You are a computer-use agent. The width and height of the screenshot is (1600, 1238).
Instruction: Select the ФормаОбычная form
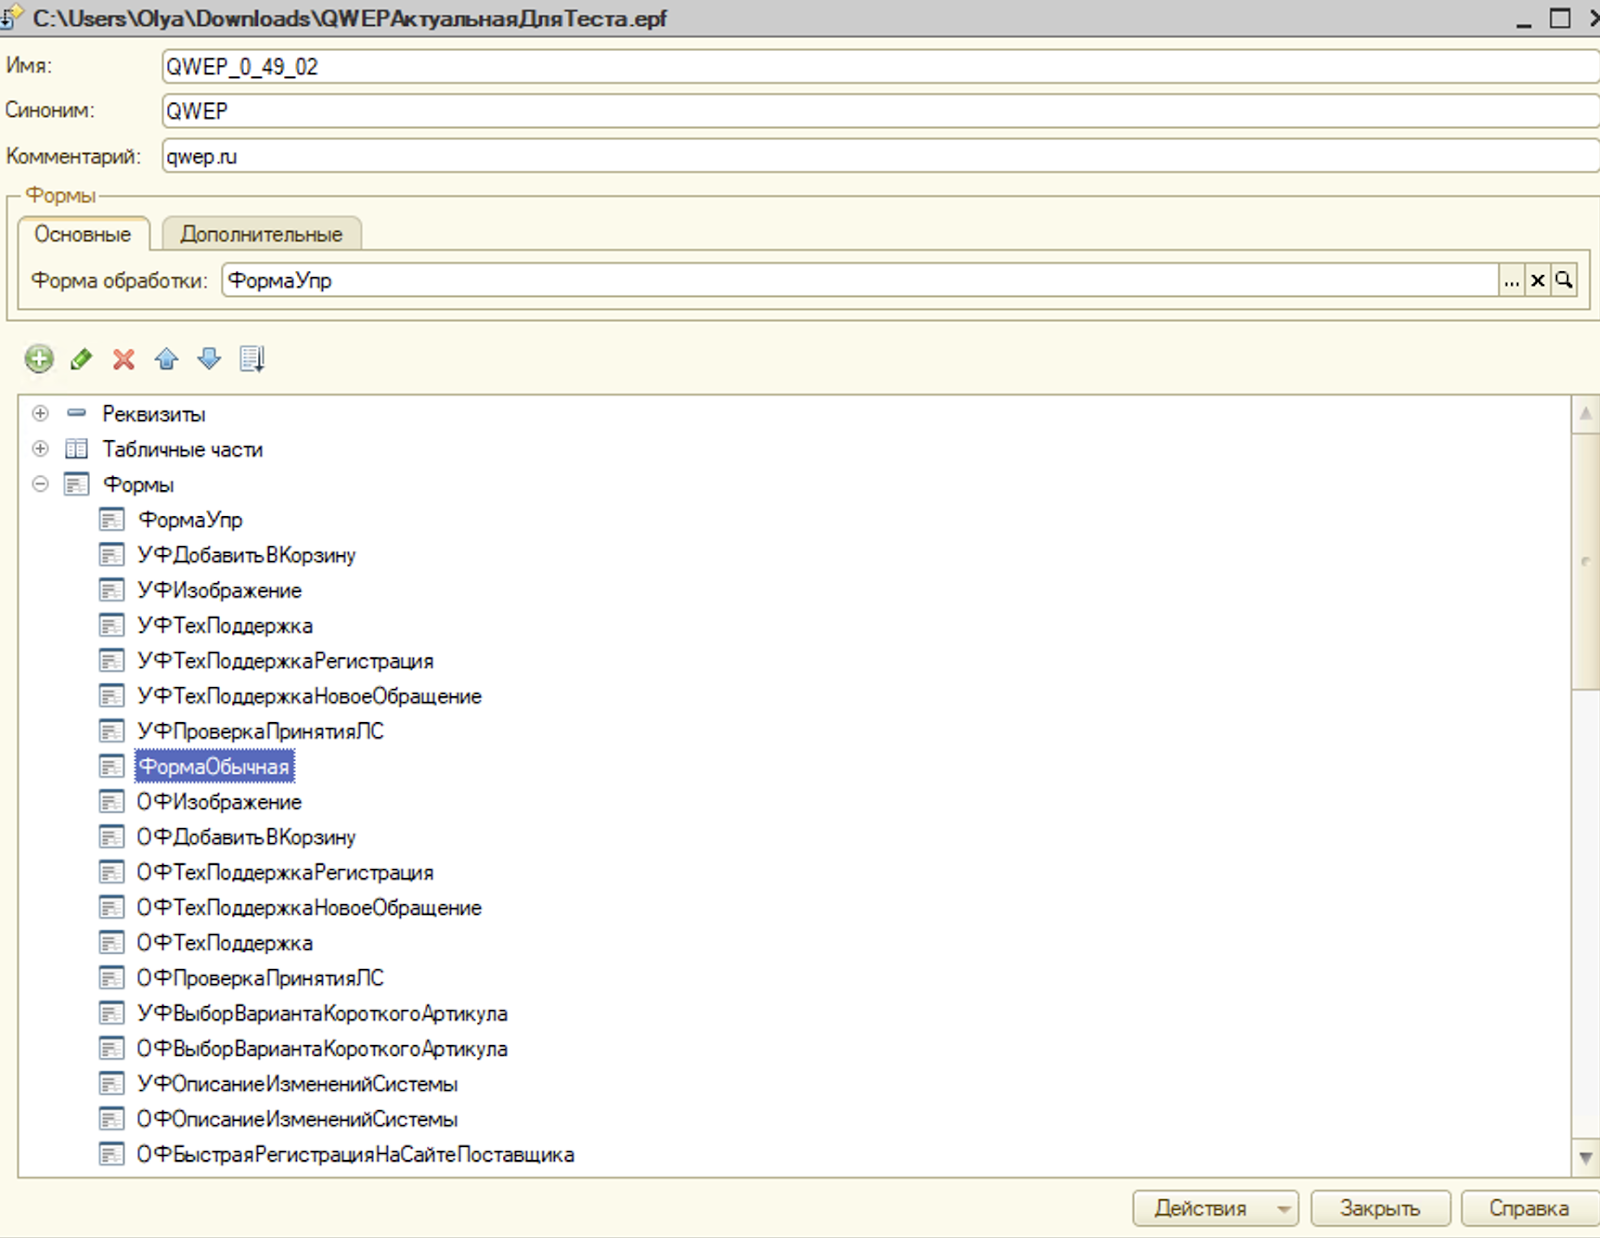(214, 767)
